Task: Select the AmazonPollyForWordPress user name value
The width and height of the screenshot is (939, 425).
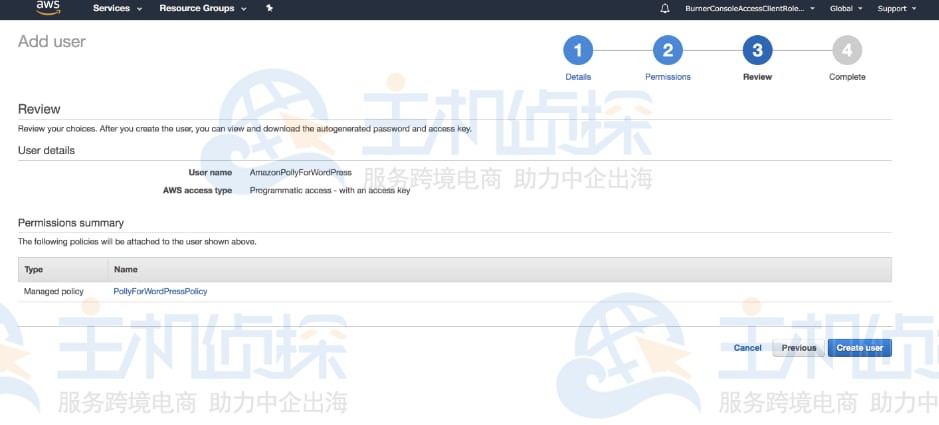Action: tap(301, 172)
